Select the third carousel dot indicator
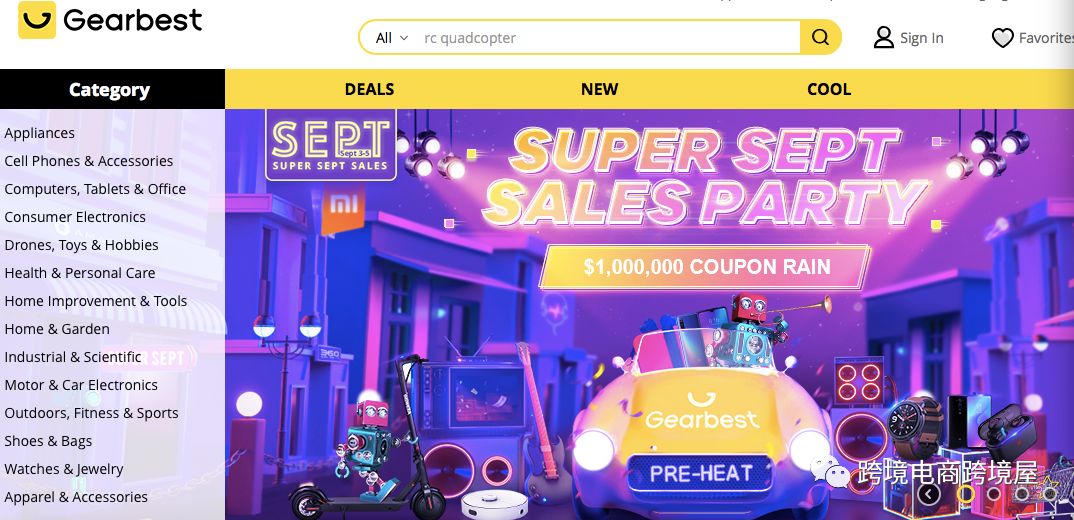The image size is (1074, 520). 1021,493
